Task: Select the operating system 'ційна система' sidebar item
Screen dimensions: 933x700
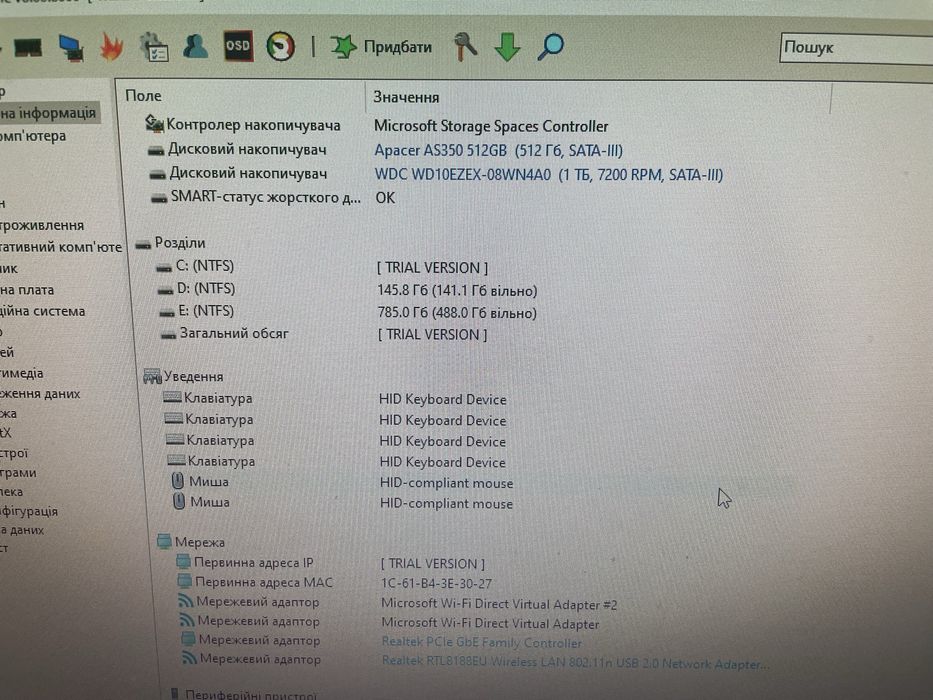Action: 43,311
